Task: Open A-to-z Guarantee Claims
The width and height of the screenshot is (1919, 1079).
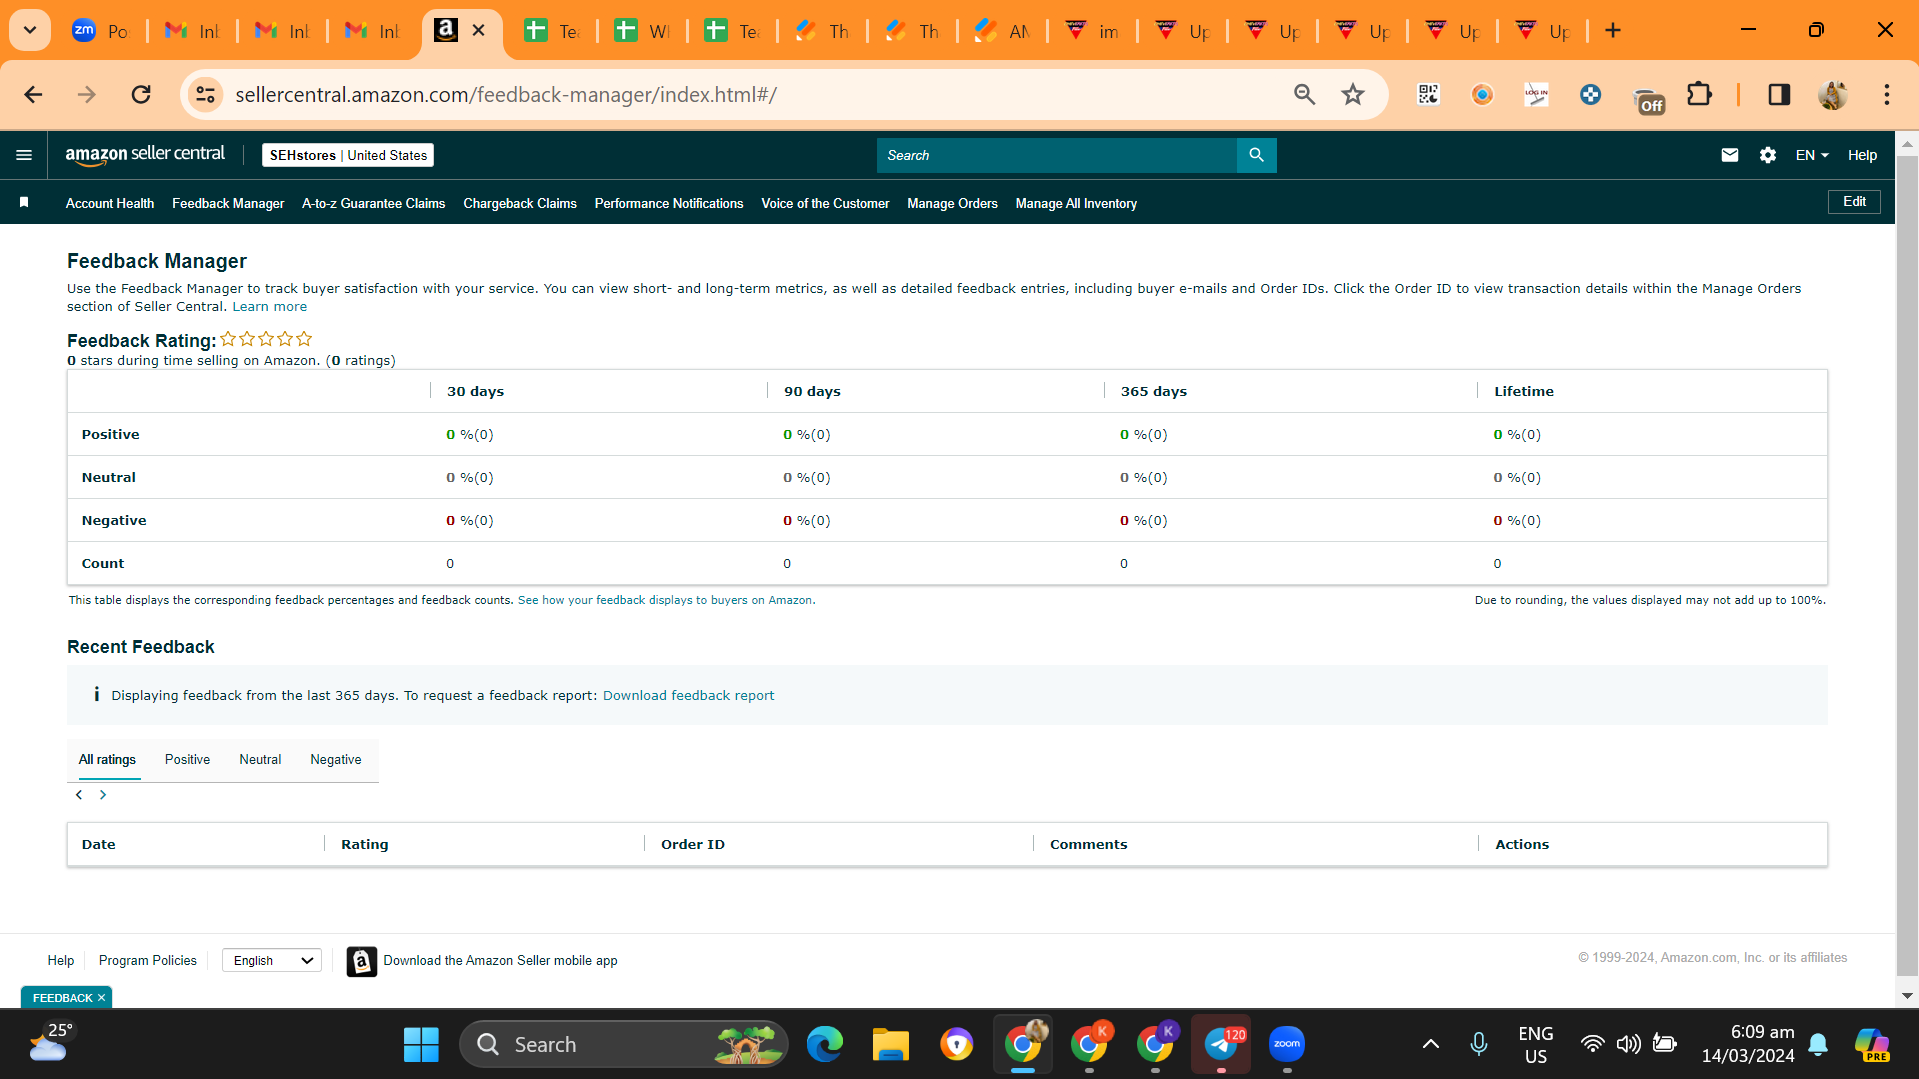Action: (374, 203)
